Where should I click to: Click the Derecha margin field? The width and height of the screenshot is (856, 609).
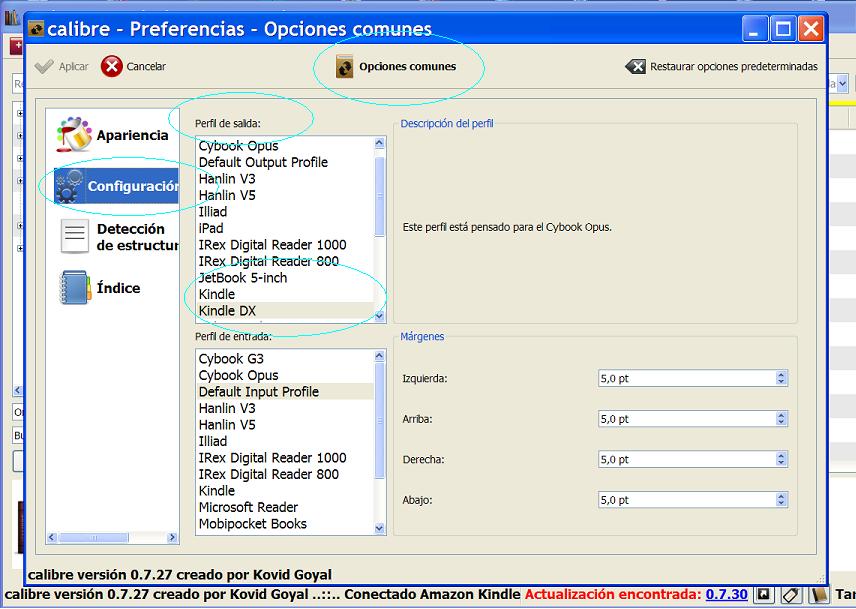pyautogui.click(x=693, y=459)
